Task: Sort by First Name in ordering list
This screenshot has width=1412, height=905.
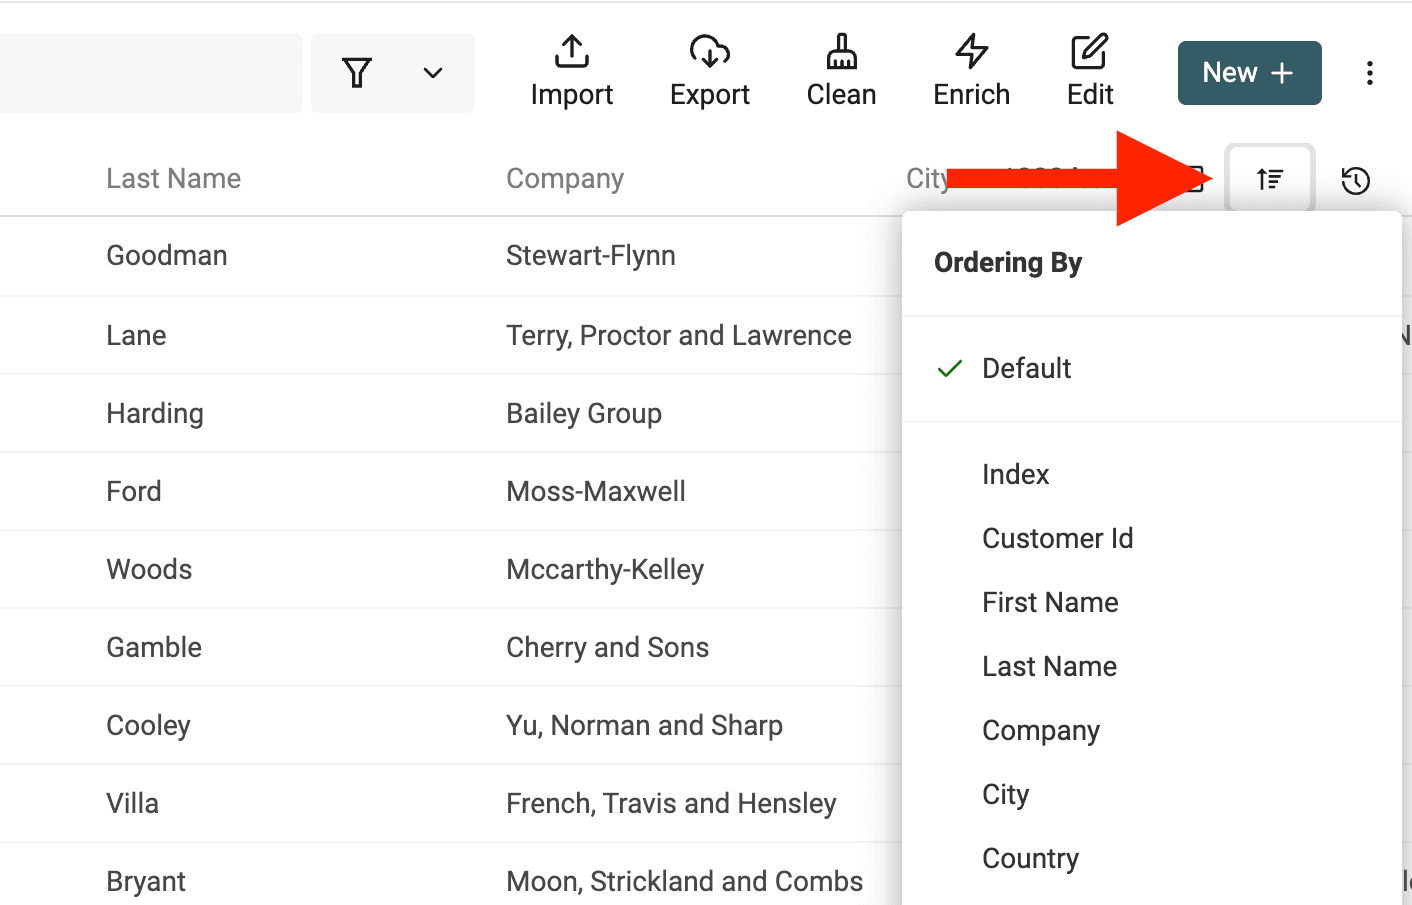Action: (x=1050, y=603)
